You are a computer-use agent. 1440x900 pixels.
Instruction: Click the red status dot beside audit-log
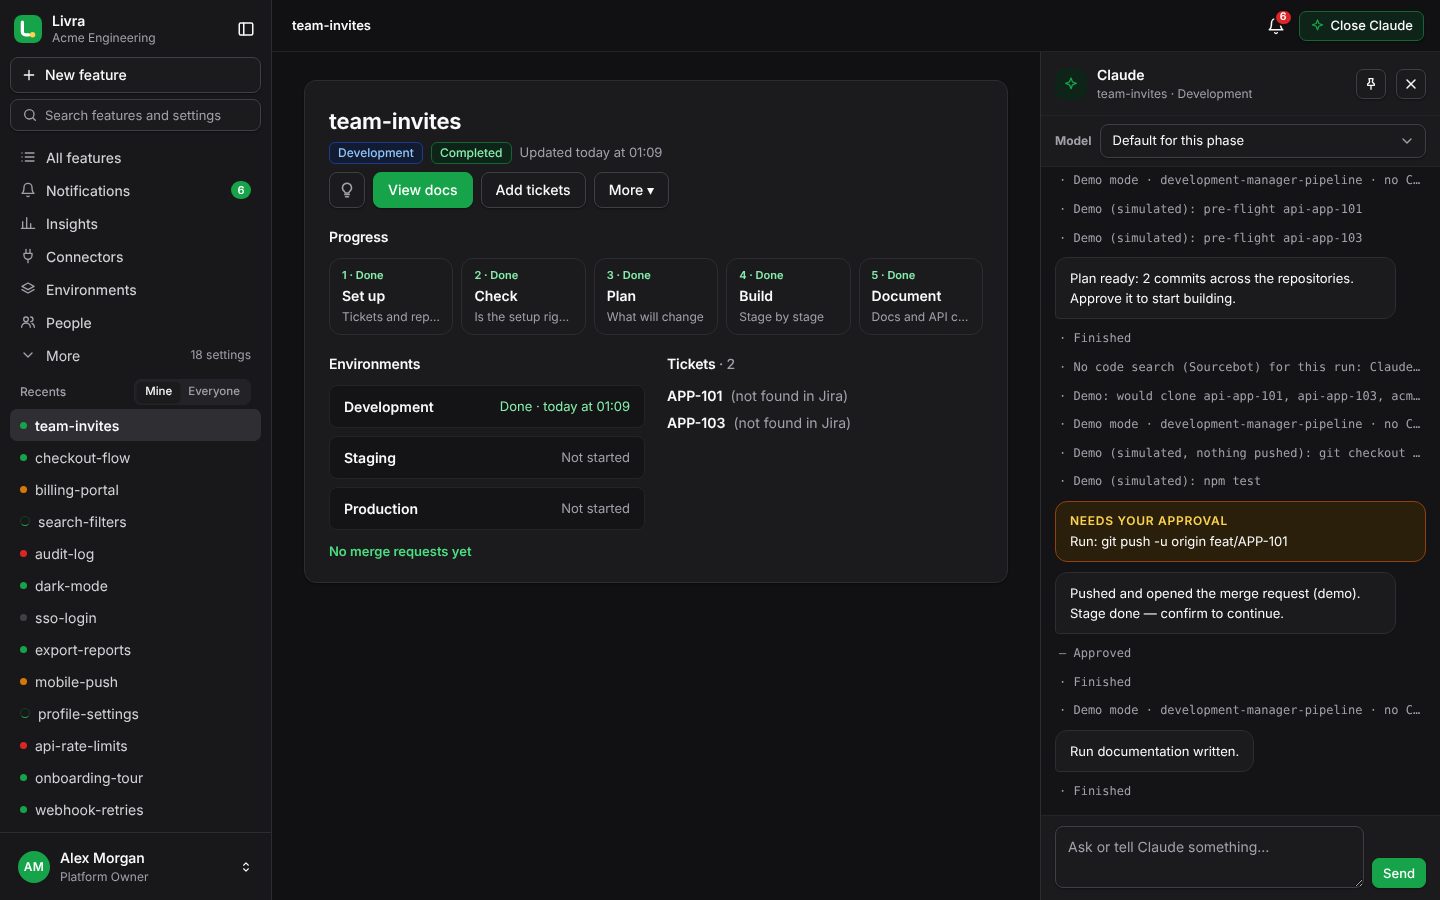pyautogui.click(x=23, y=554)
